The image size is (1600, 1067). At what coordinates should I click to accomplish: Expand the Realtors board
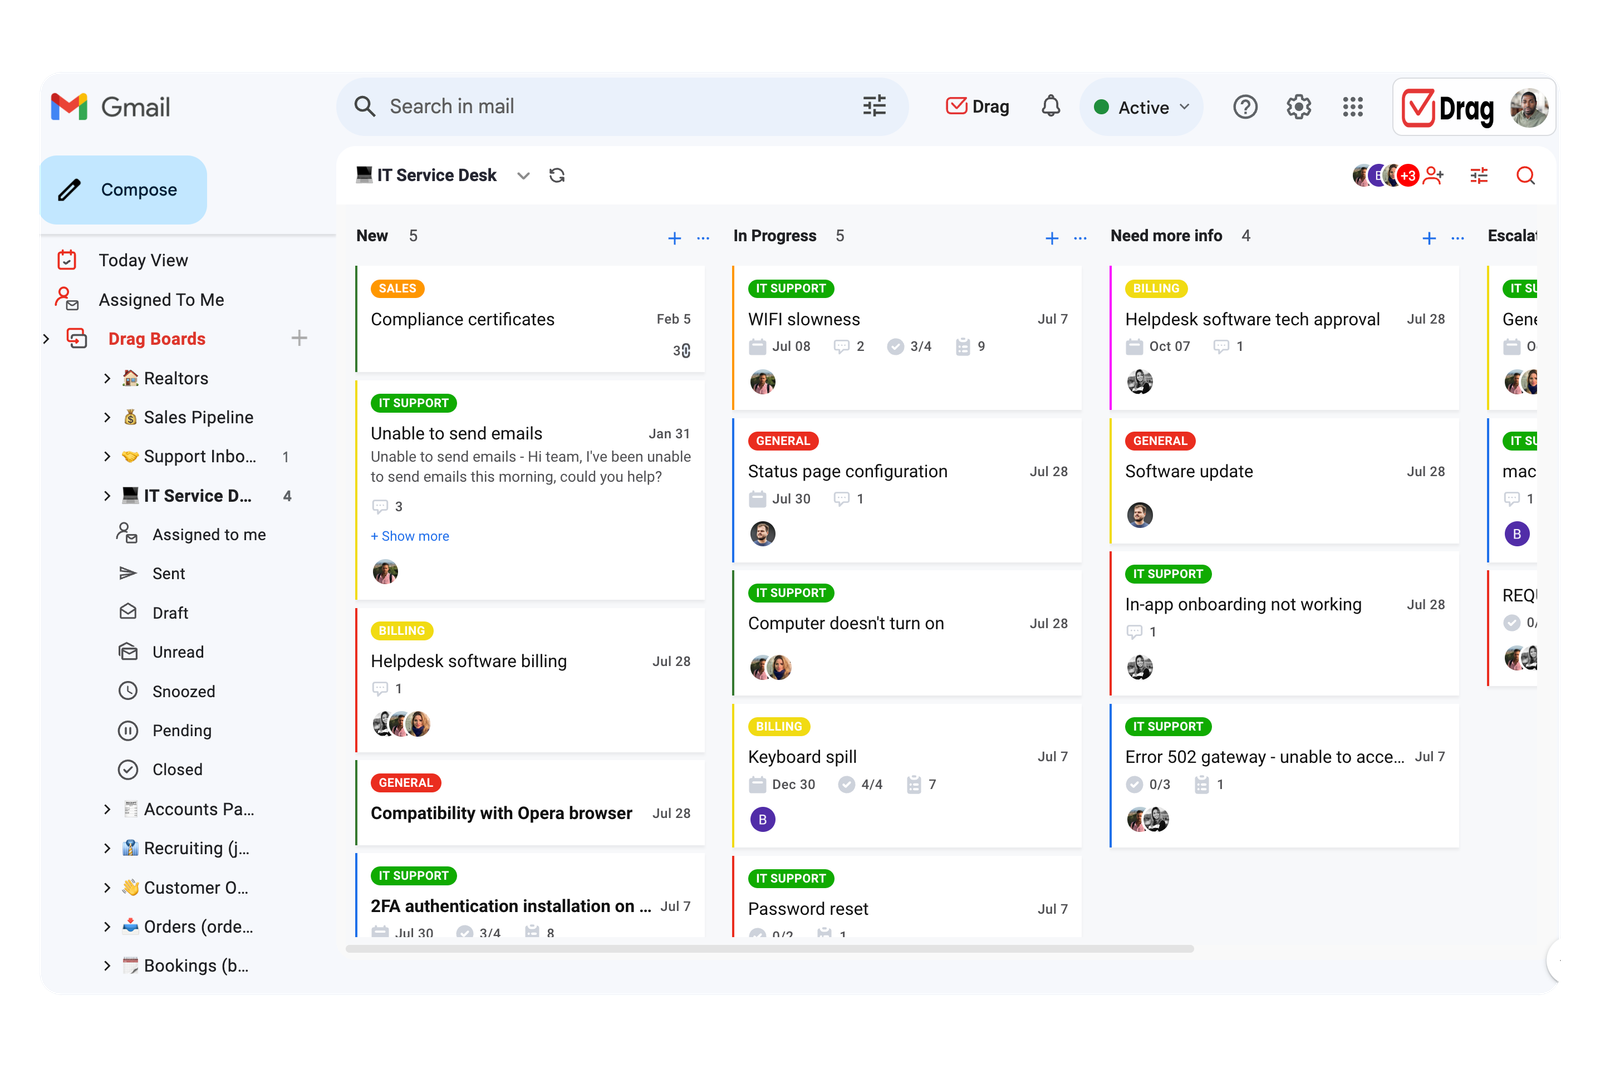pos(107,378)
